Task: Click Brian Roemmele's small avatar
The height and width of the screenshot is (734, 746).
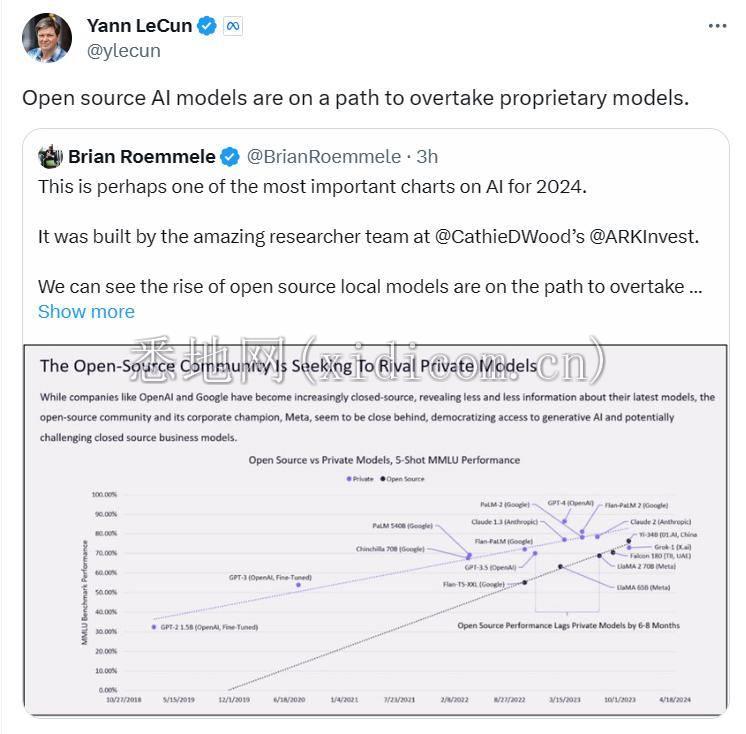Action: tap(50, 157)
